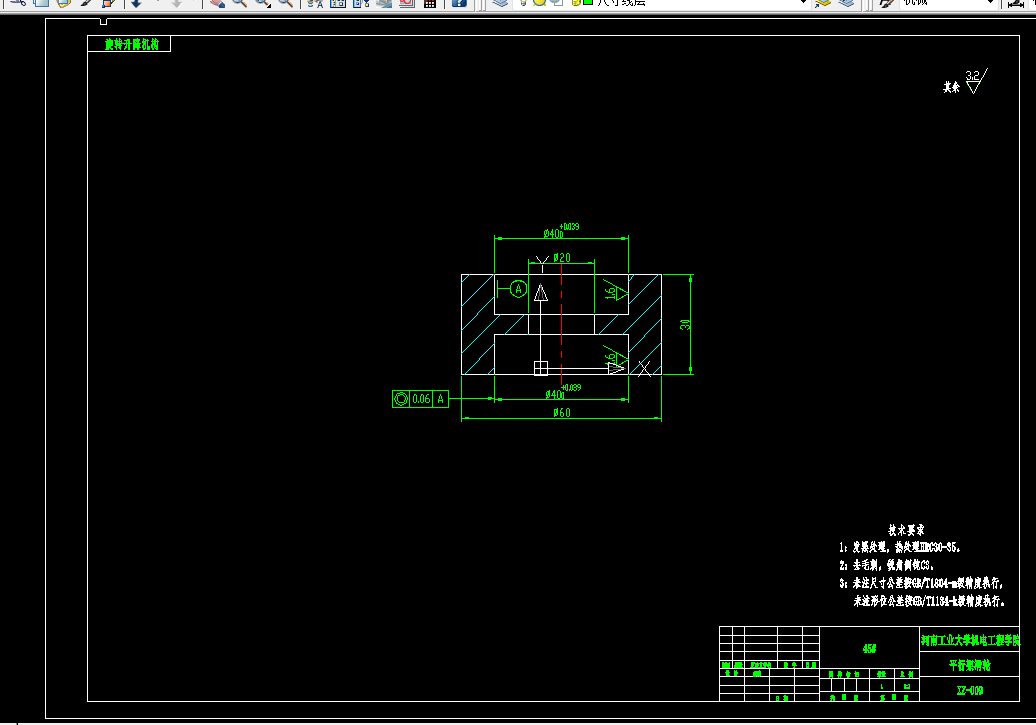Select the lower ø40 dimension text
Image resolution: width=1036 pixels, height=725 pixels.
(x=562, y=391)
